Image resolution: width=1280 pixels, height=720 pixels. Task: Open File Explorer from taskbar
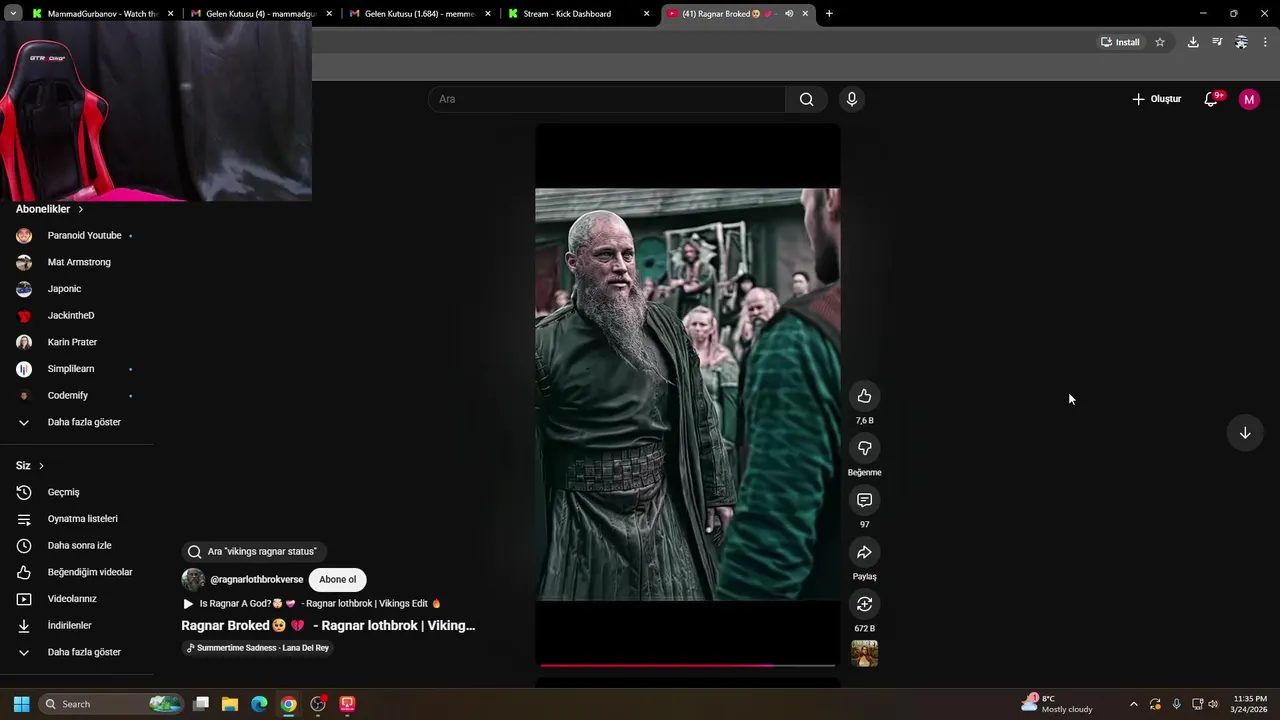229,704
